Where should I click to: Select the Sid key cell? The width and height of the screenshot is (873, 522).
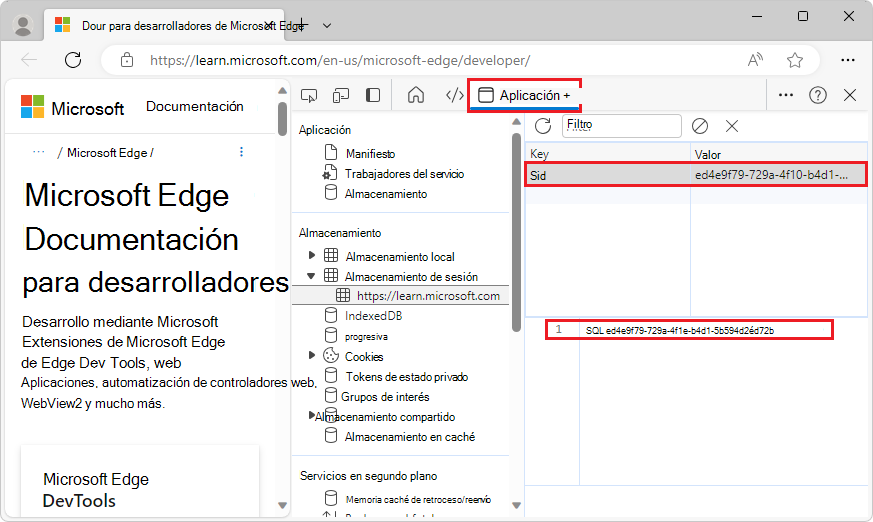click(x=608, y=175)
